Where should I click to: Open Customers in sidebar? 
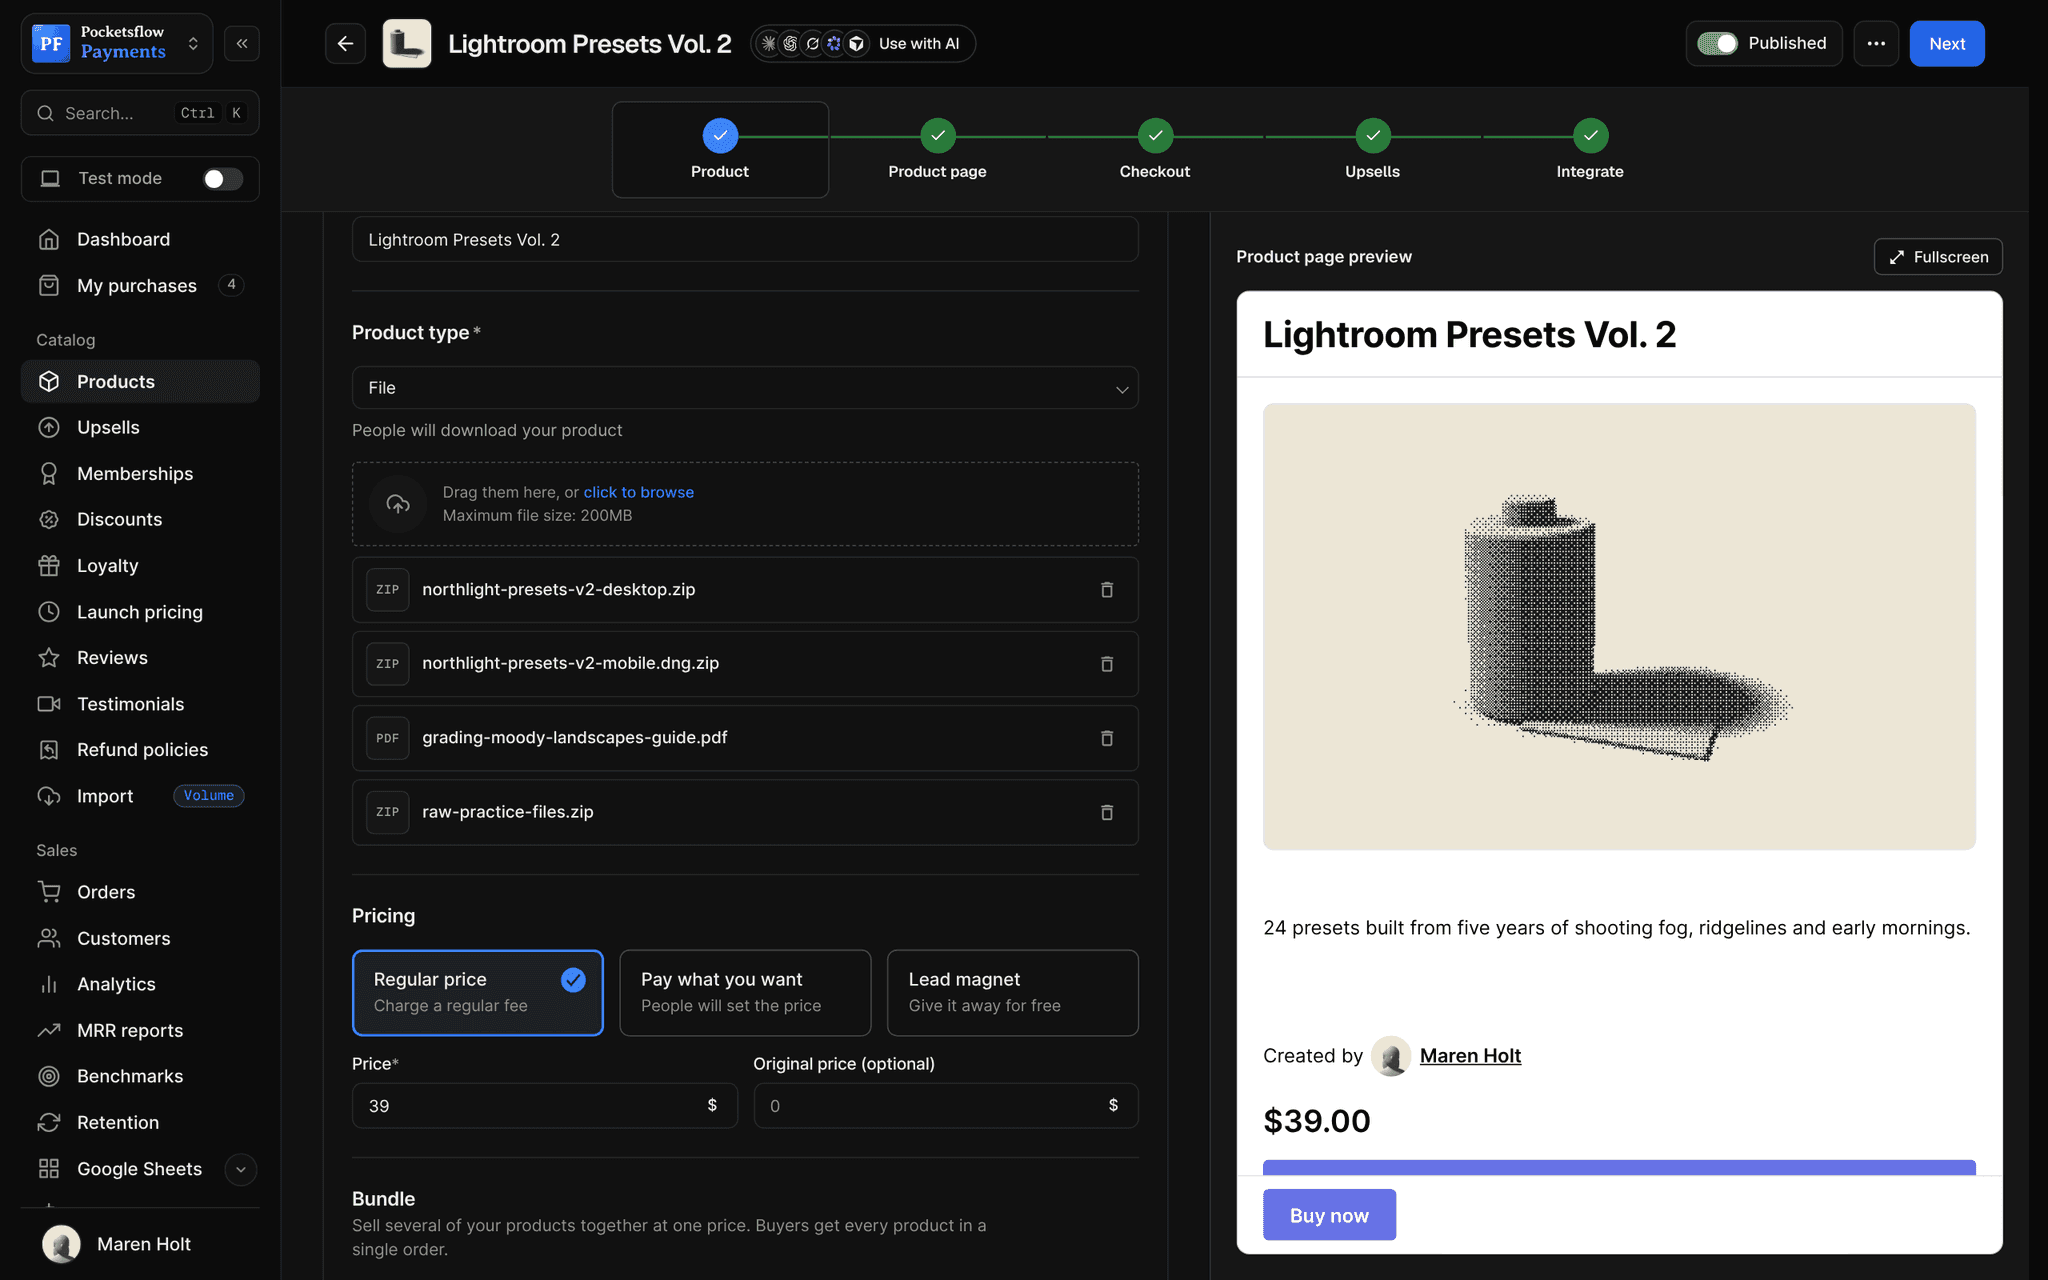pyautogui.click(x=140, y=938)
